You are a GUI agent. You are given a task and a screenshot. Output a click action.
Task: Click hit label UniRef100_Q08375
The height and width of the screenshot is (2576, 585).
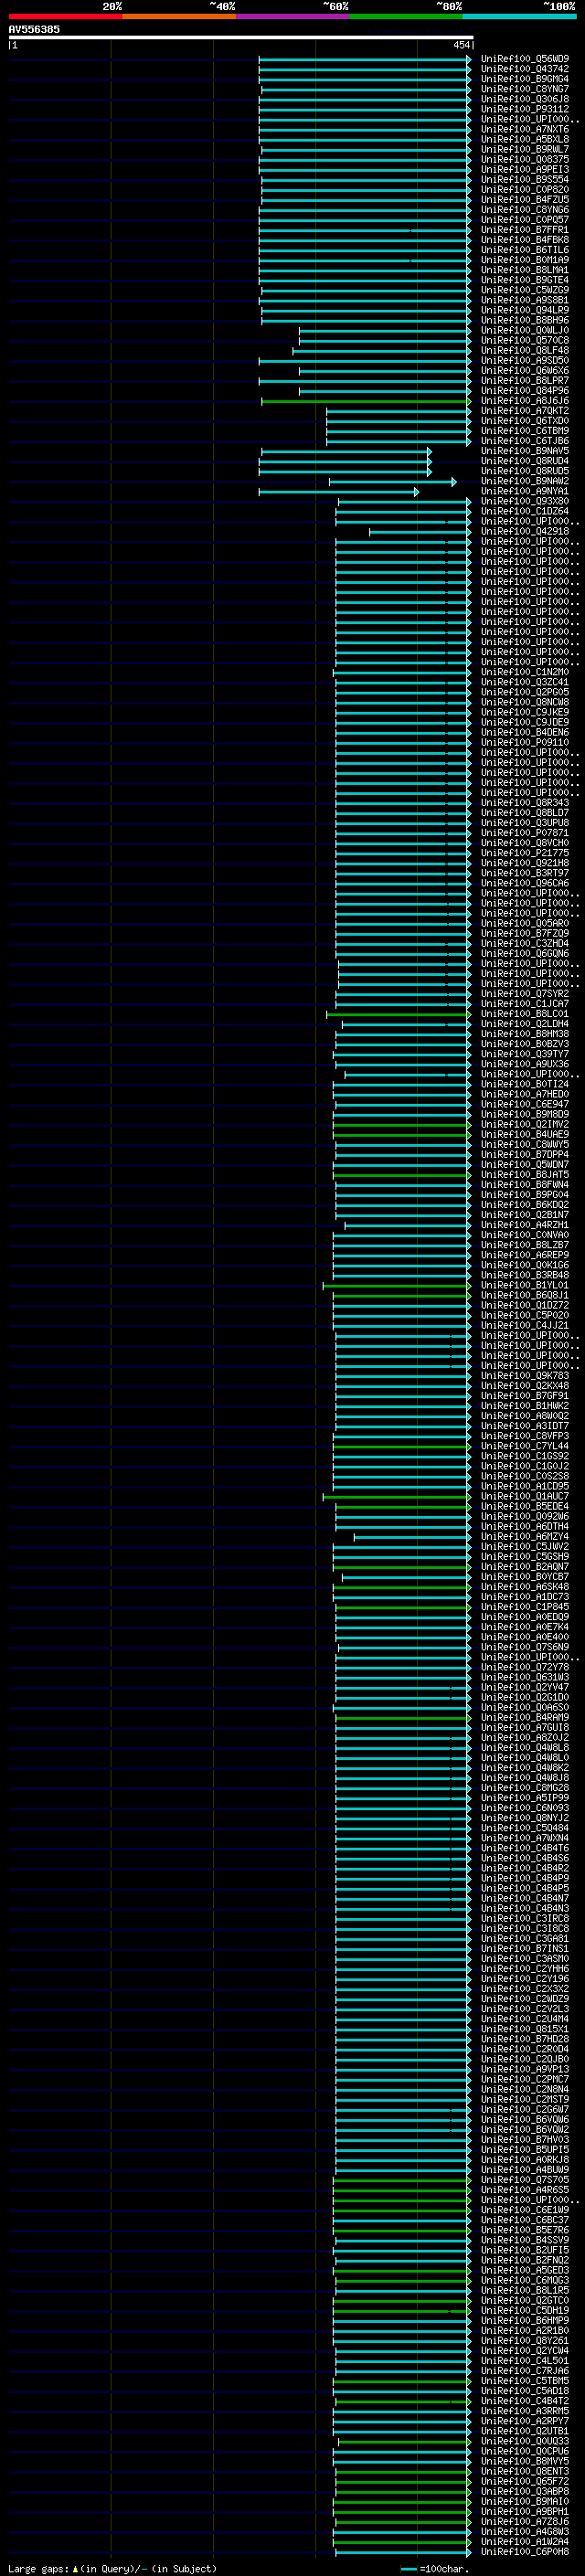tap(525, 159)
